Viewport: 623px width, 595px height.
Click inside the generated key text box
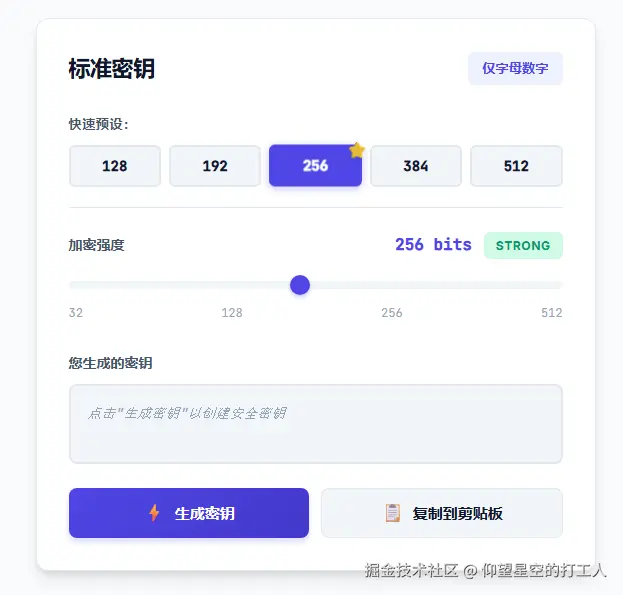click(316, 424)
